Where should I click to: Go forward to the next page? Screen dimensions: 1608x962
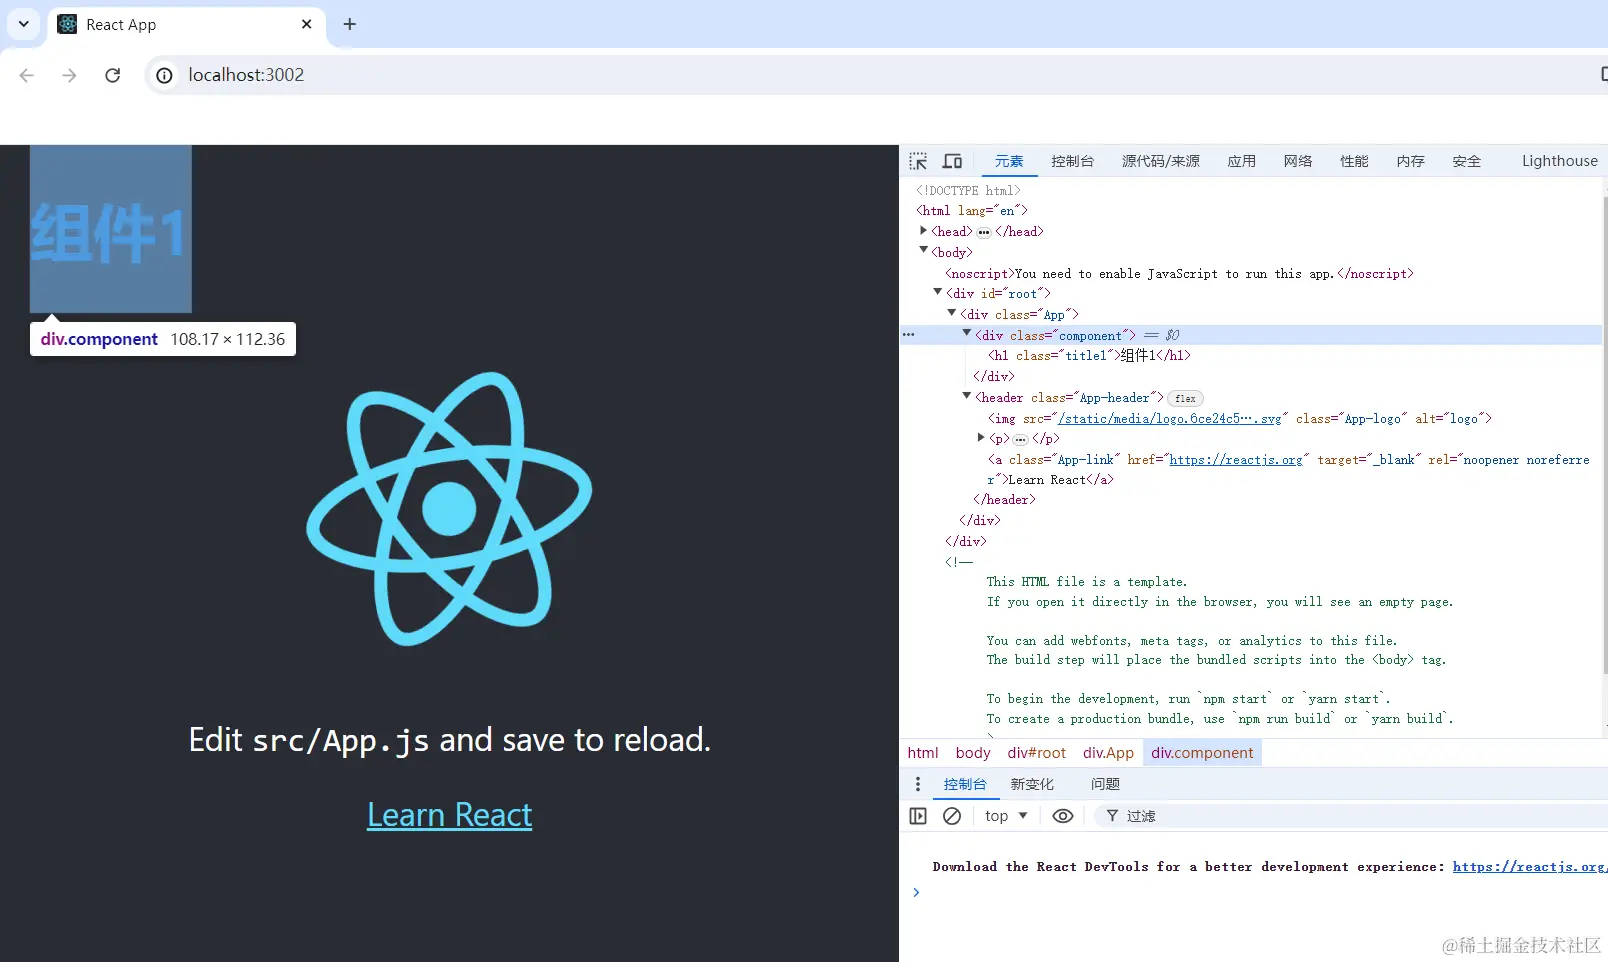[x=69, y=75]
